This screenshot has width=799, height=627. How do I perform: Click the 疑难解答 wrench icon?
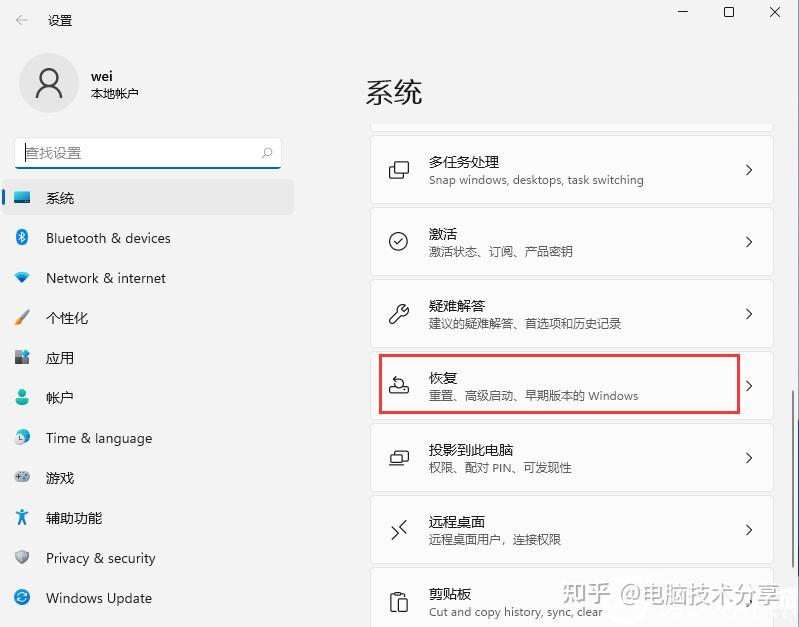coord(398,314)
